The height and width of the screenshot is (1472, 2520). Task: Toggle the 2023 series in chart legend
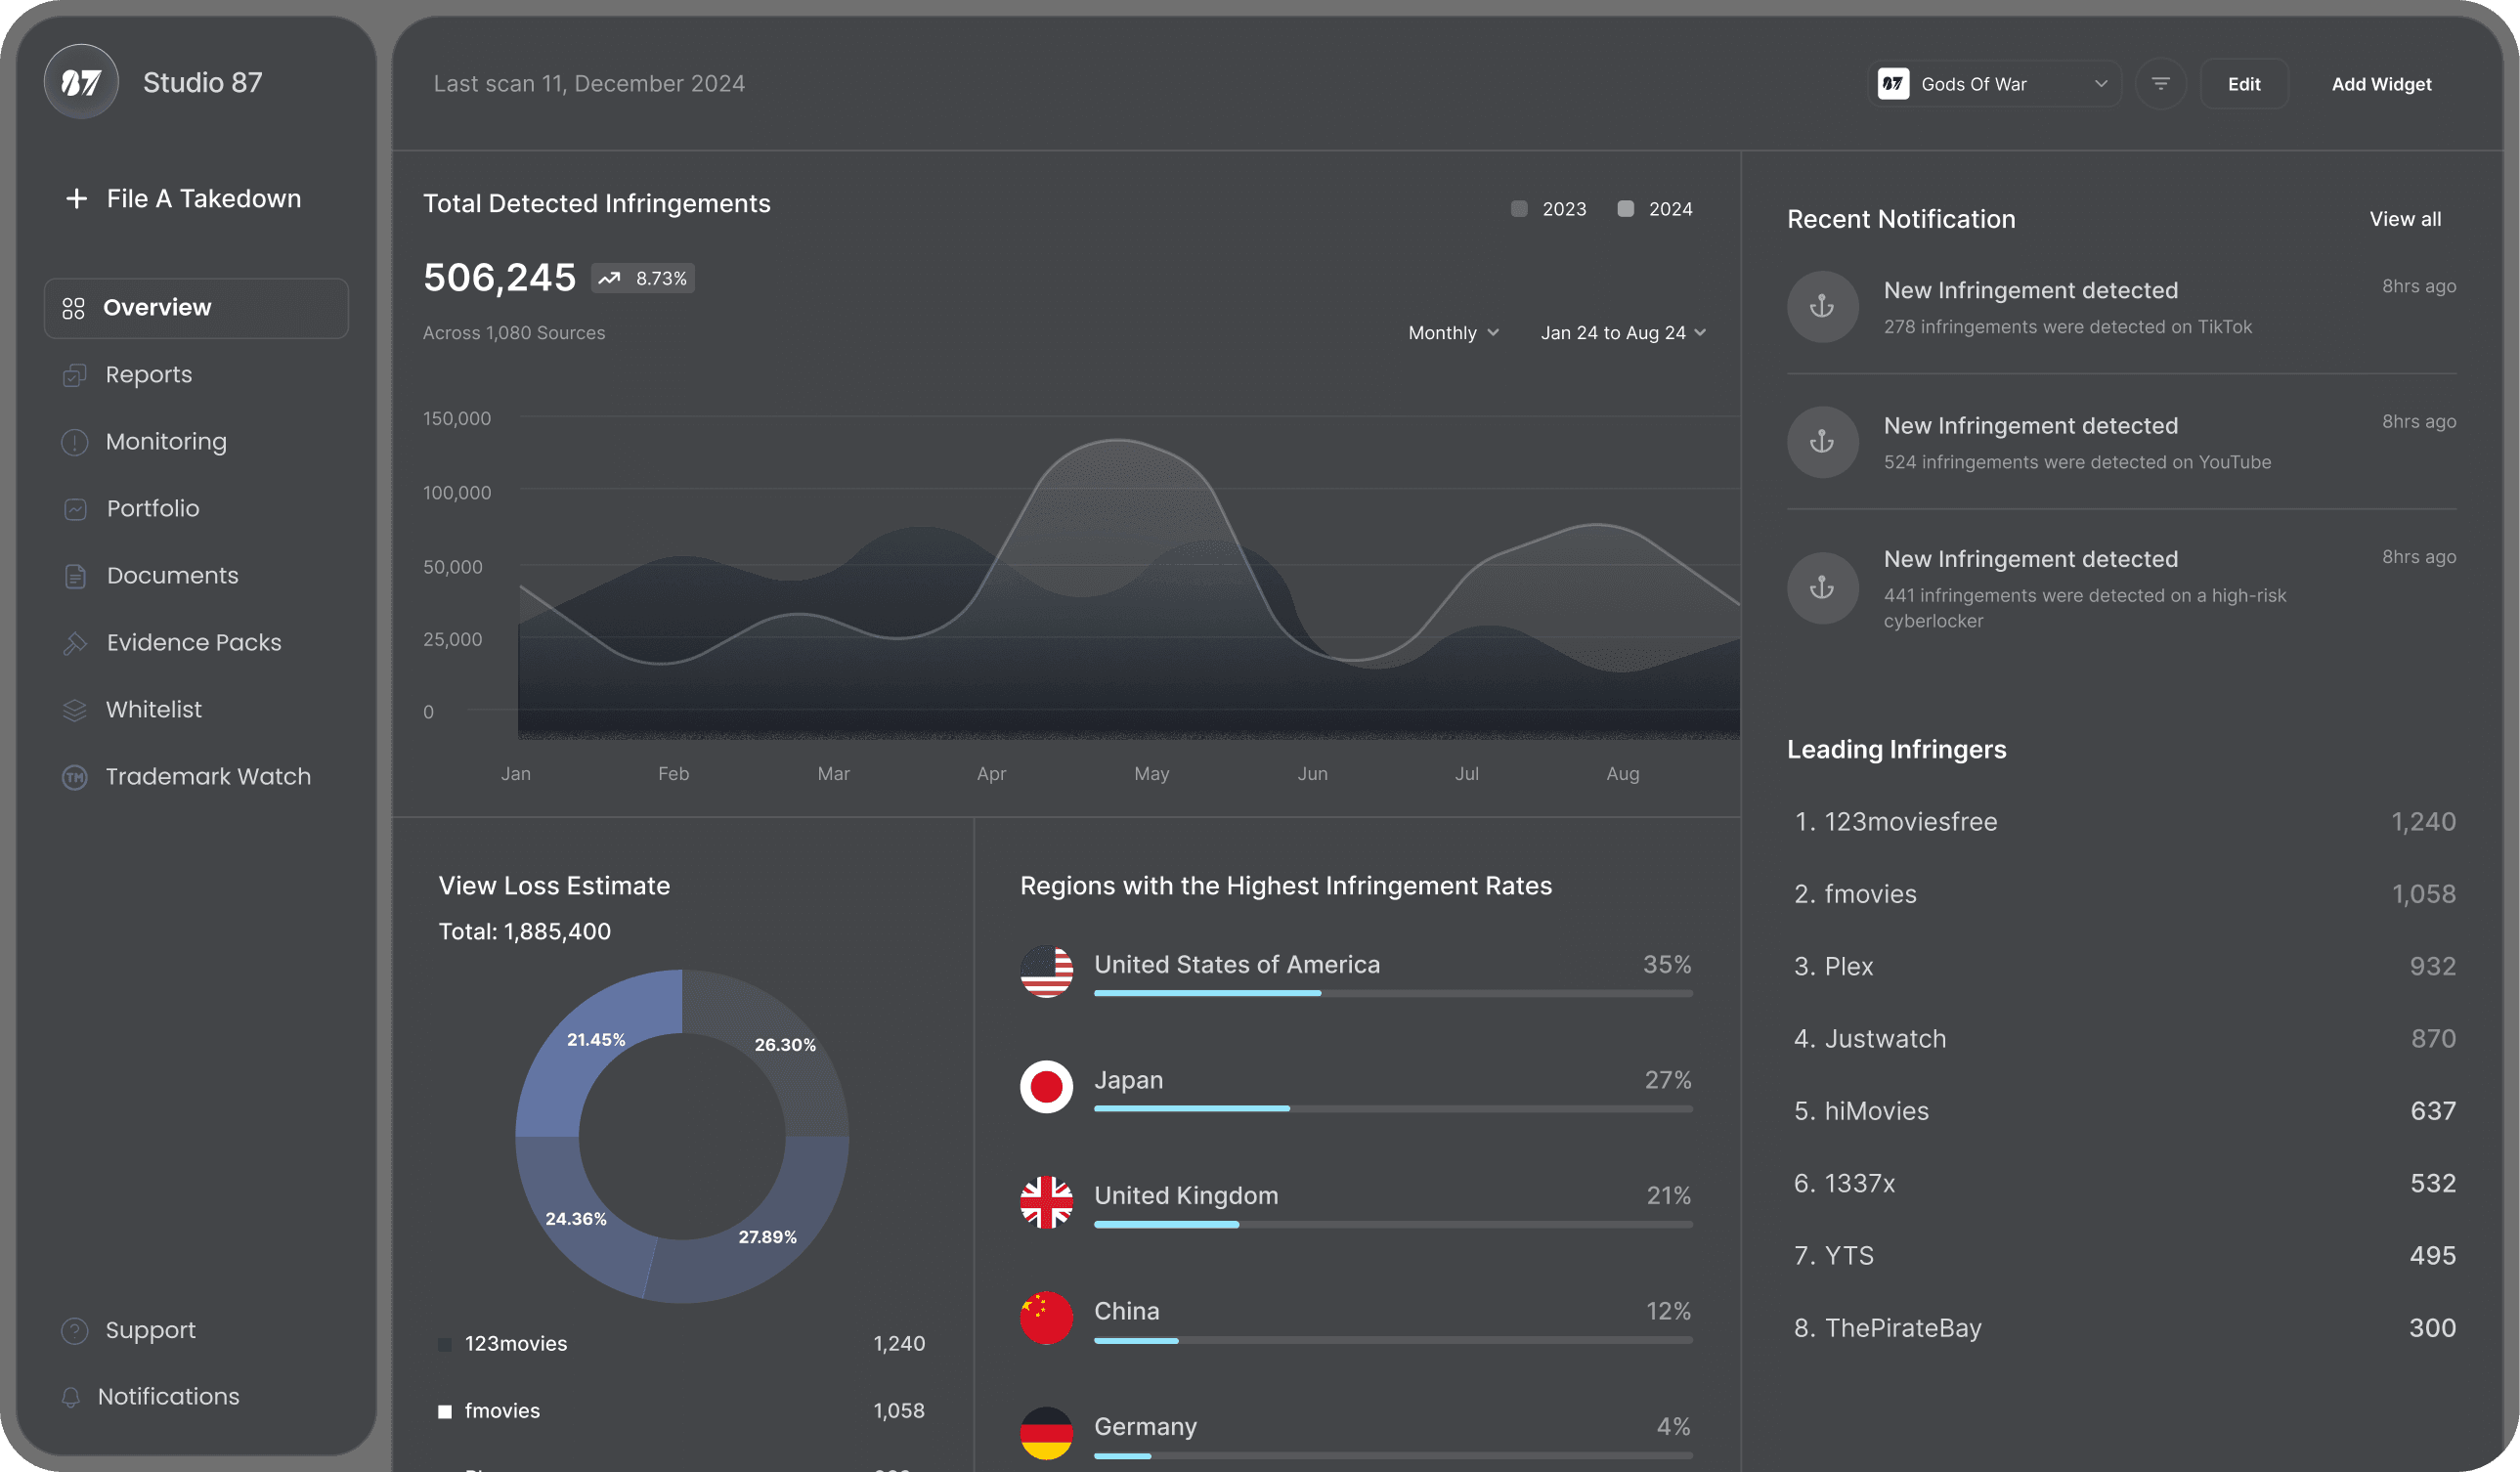click(1549, 209)
